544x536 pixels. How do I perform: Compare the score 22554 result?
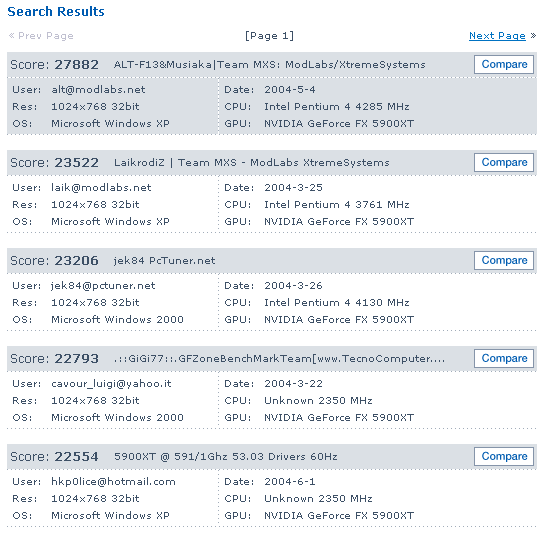[504, 457]
